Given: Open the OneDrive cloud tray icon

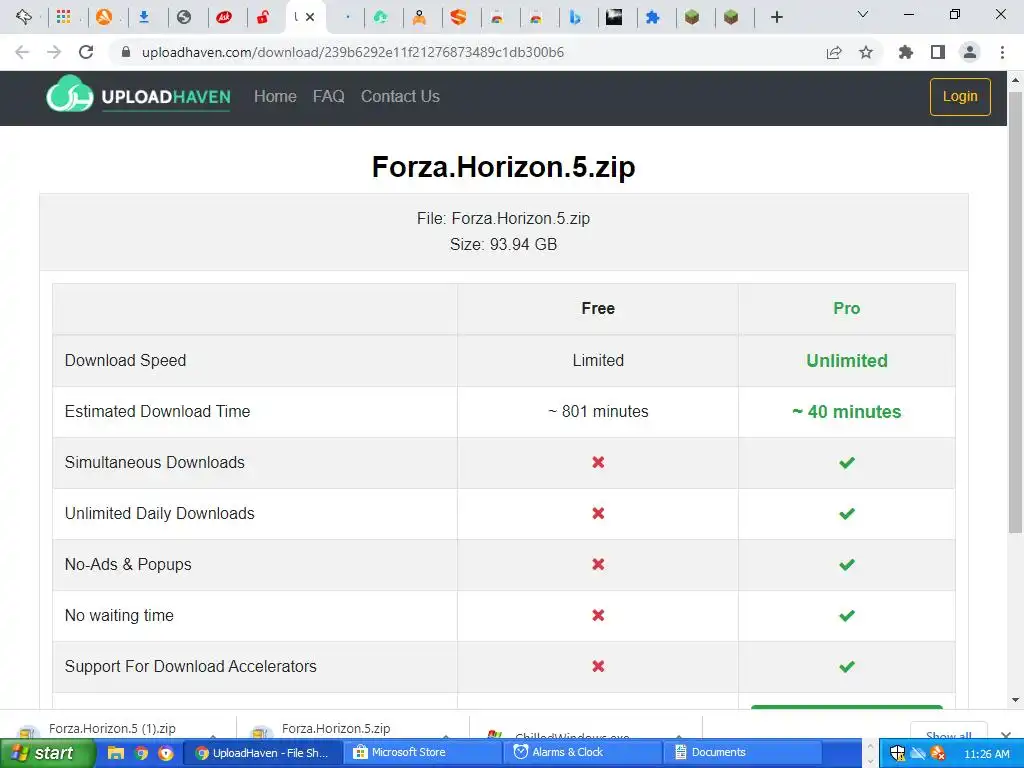Looking at the screenshot, I should click(x=918, y=753).
